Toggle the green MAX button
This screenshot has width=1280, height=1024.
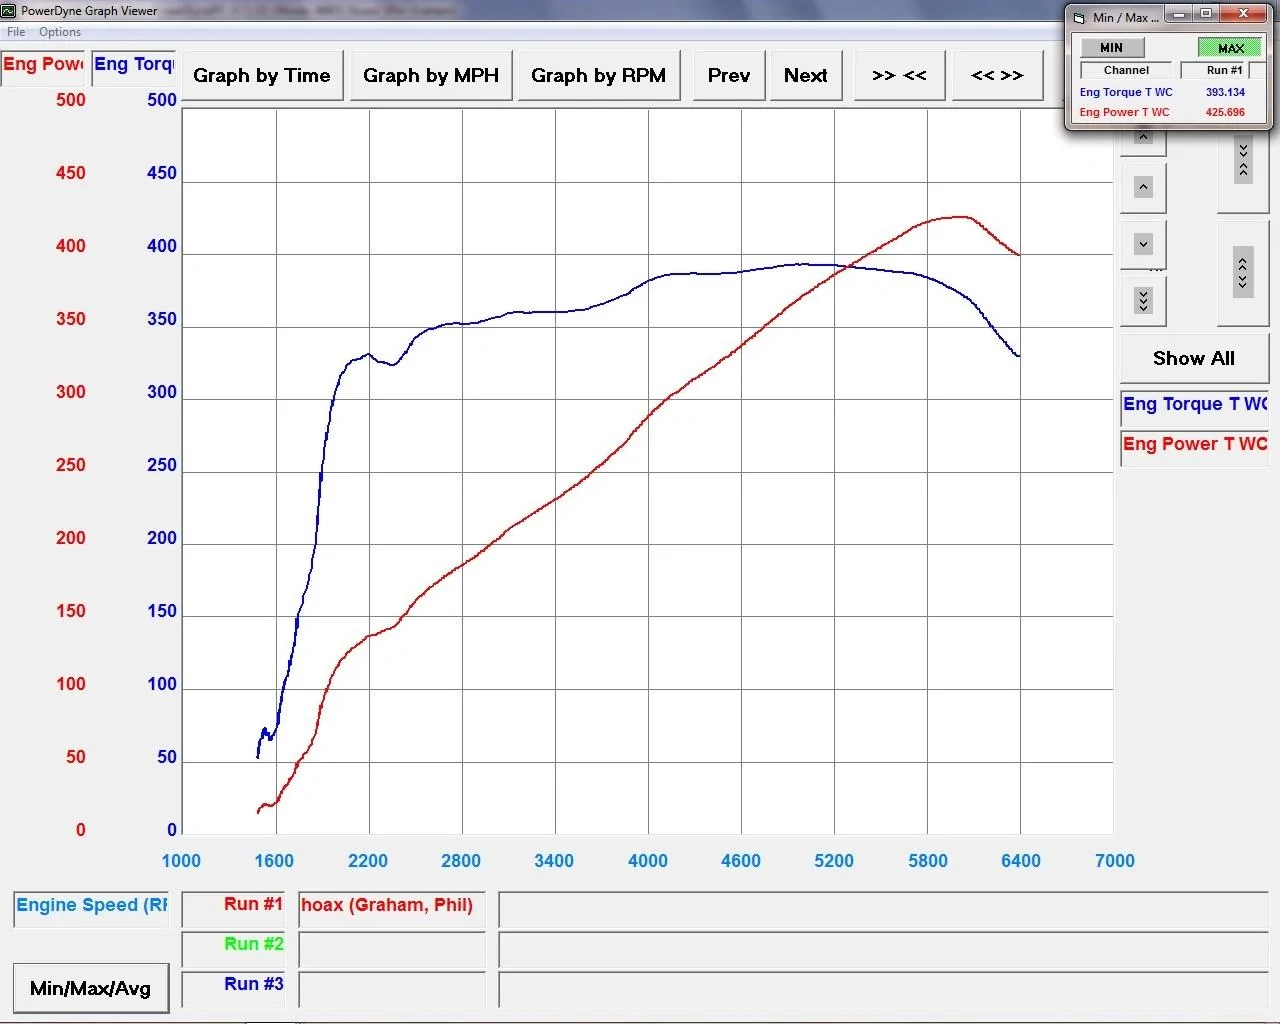tap(1230, 47)
